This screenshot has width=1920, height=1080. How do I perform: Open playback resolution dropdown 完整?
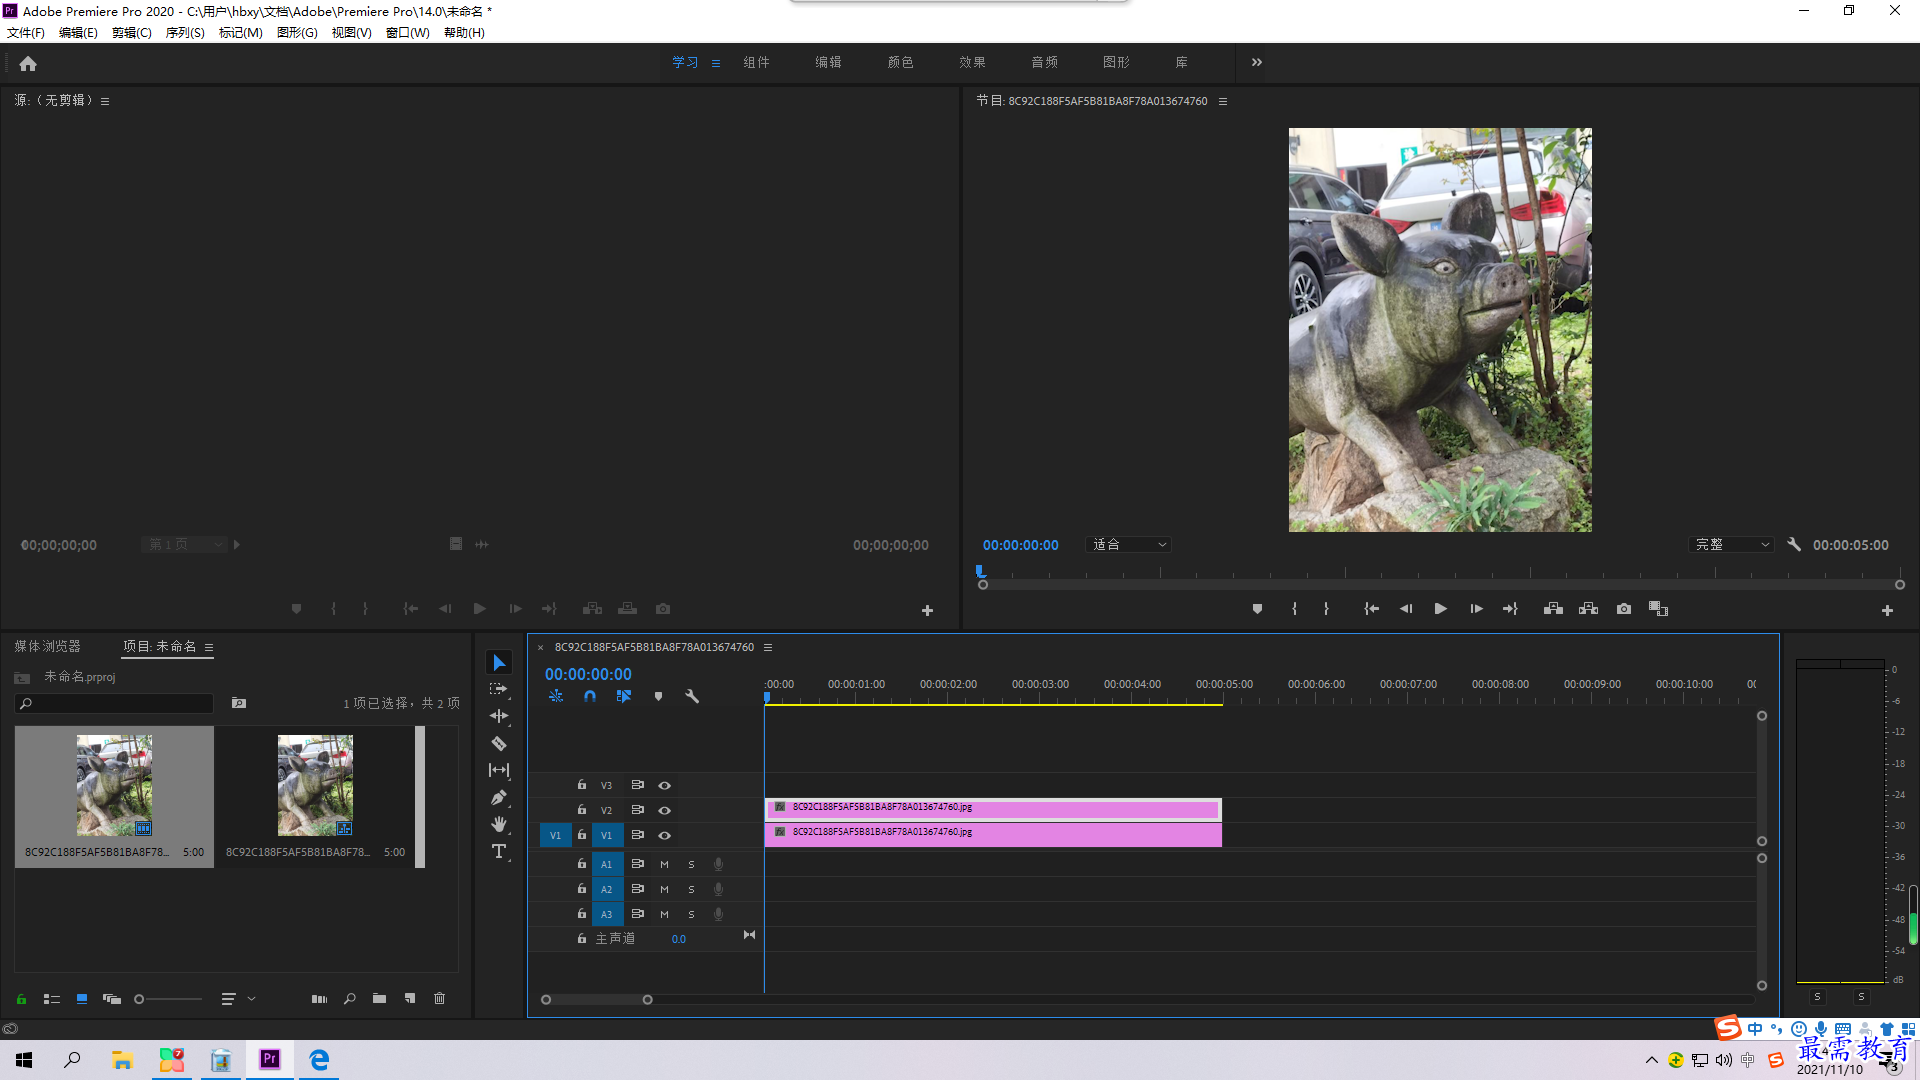(1732, 545)
